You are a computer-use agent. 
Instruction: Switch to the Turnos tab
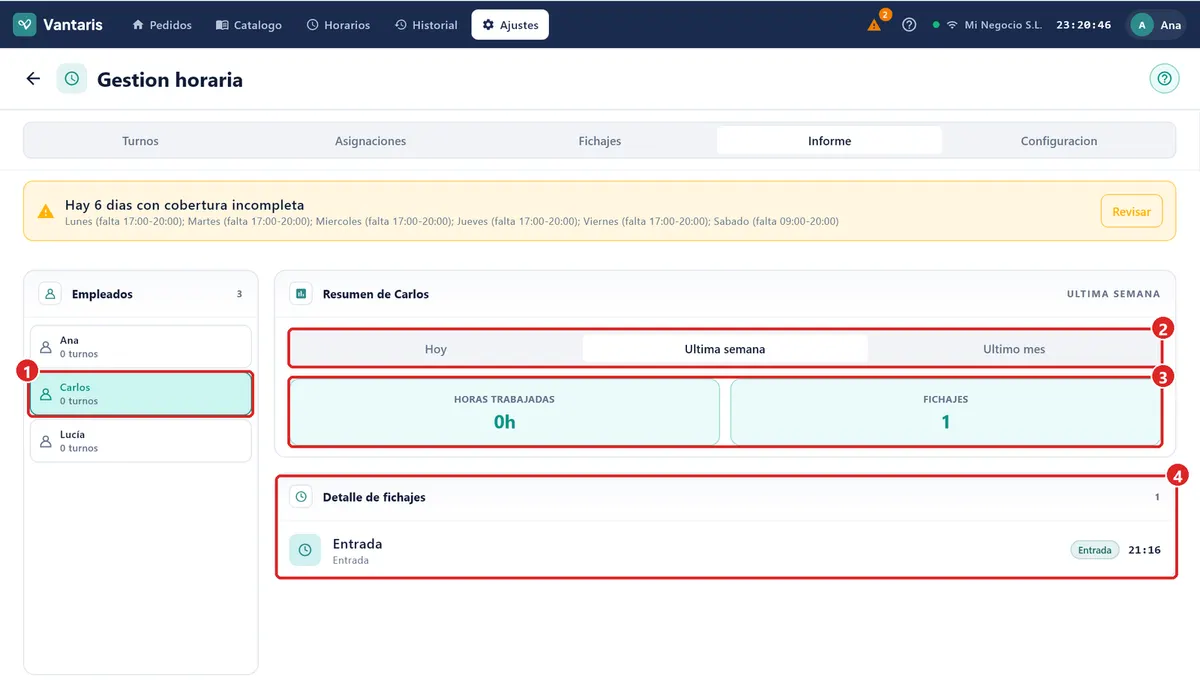(140, 141)
